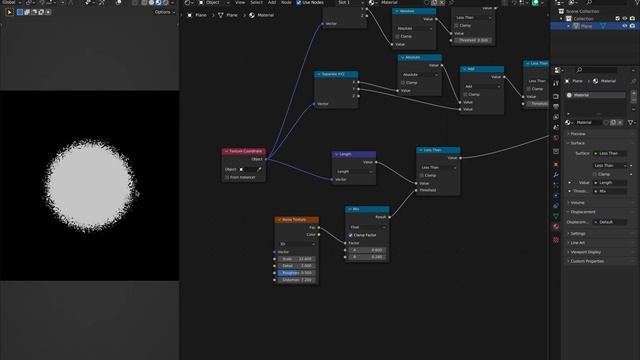Click the properties search field

pyautogui.click(x=595, y=70)
